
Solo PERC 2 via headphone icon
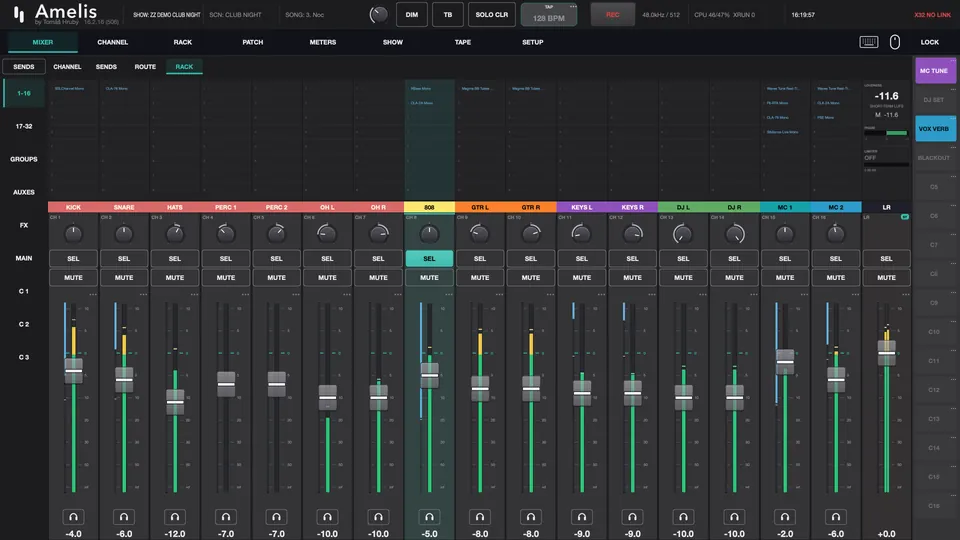click(277, 517)
